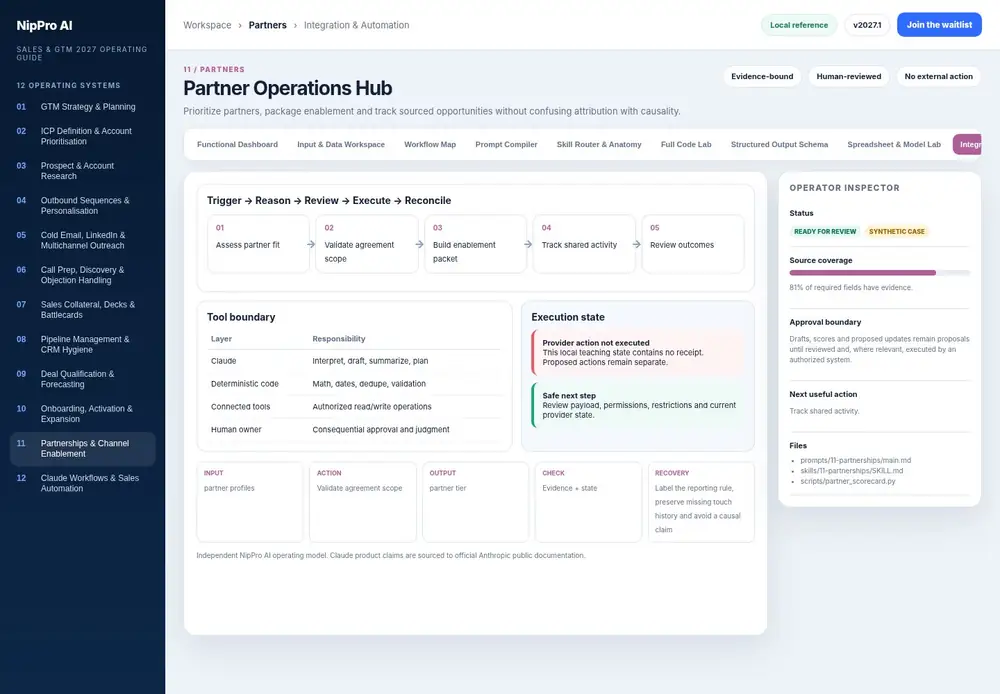1000x694 pixels.
Task: Click the CHECK Evidence + state card
Action: click(588, 502)
